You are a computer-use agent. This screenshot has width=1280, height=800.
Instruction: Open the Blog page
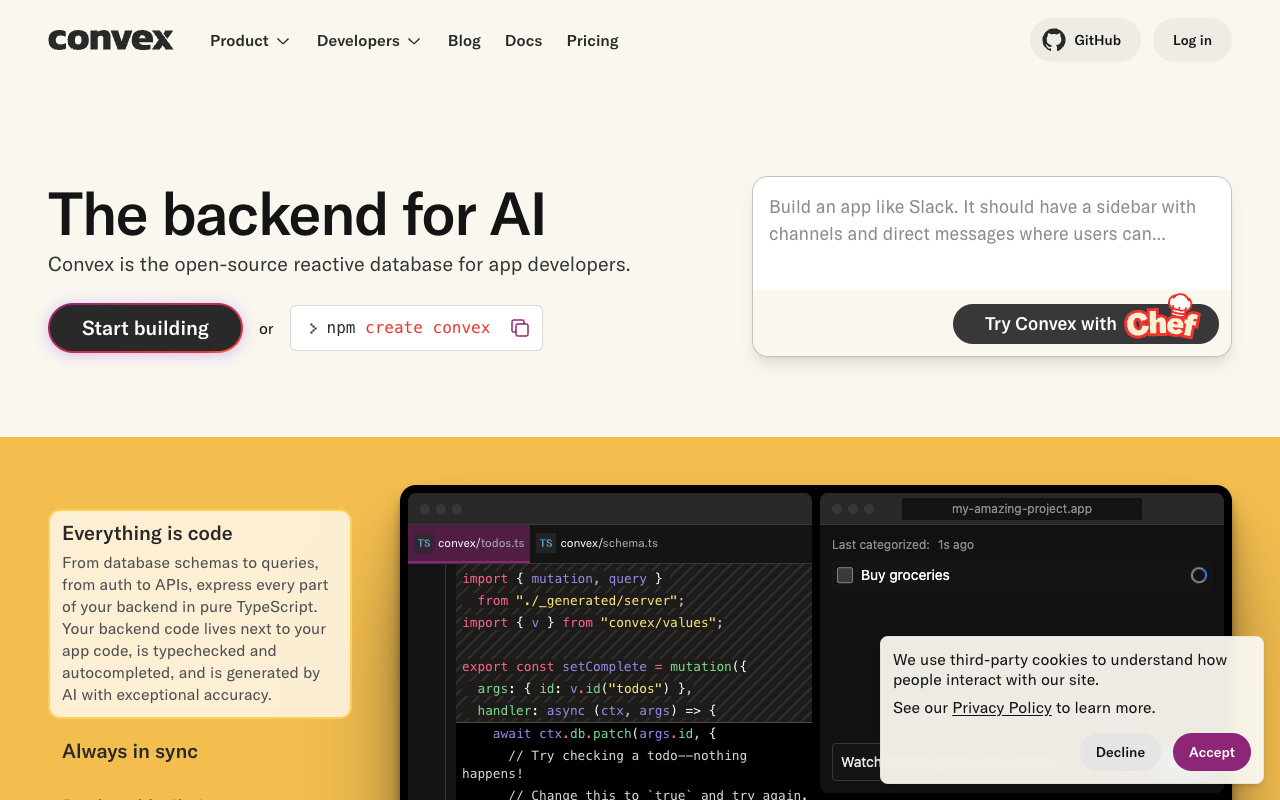[464, 40]
